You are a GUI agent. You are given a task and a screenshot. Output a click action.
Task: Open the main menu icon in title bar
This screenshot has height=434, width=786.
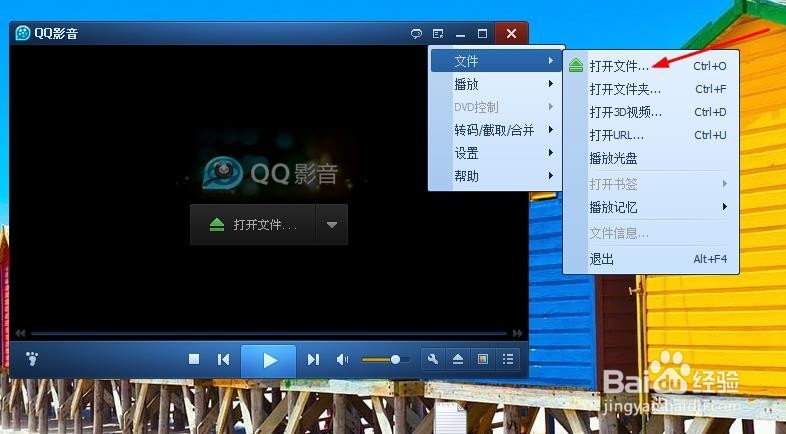438,34
